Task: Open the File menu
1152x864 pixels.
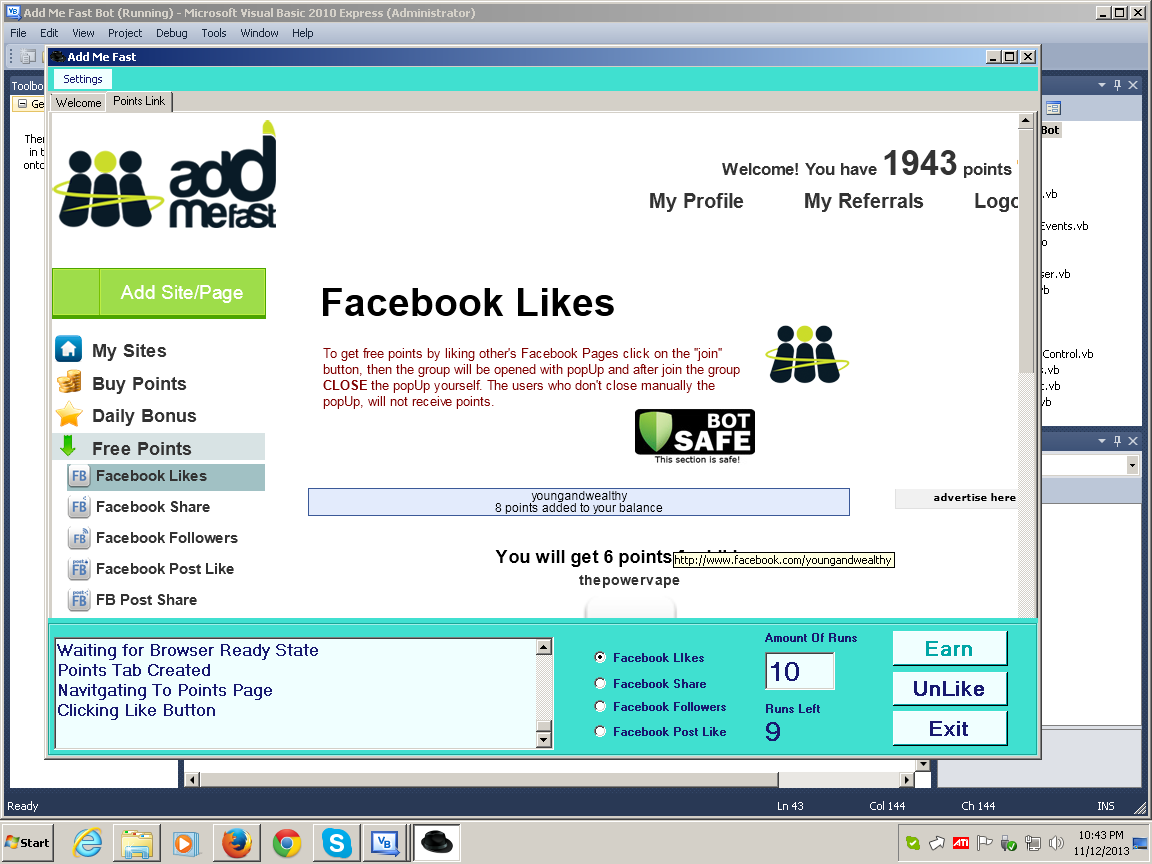Action: (x=18, y=33)
